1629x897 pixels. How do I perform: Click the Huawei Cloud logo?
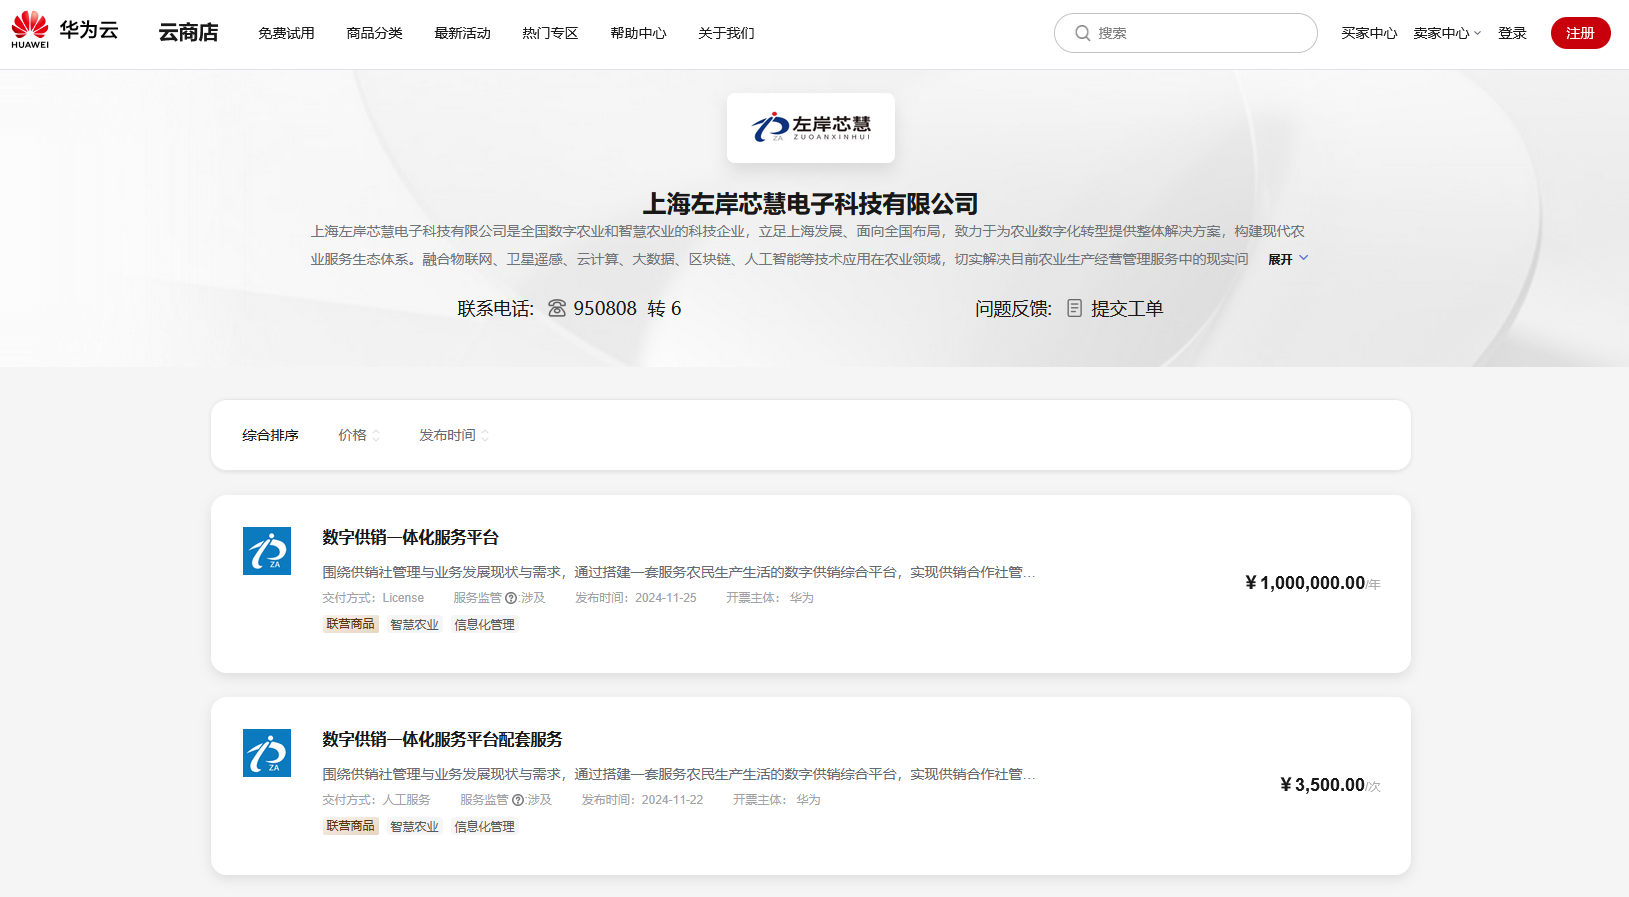pyautogui.click(x=65, y=30)
